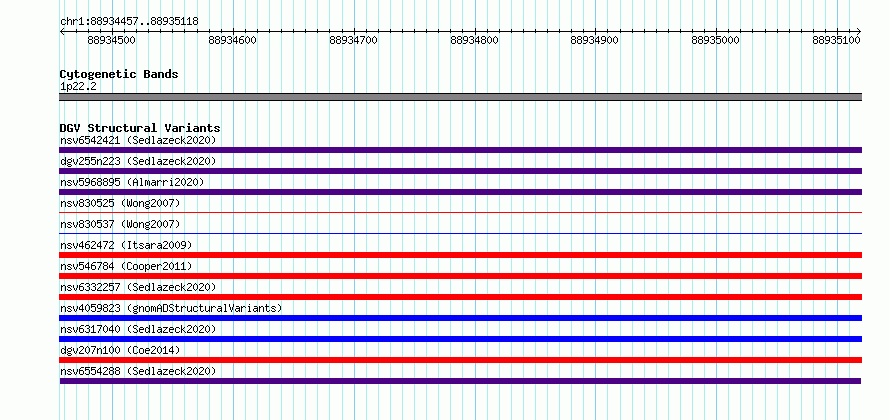The height and width of the screenshot is (420, 890).
Task: Click the 88934800 ruler position label
Action: click(x=475, y=40)
